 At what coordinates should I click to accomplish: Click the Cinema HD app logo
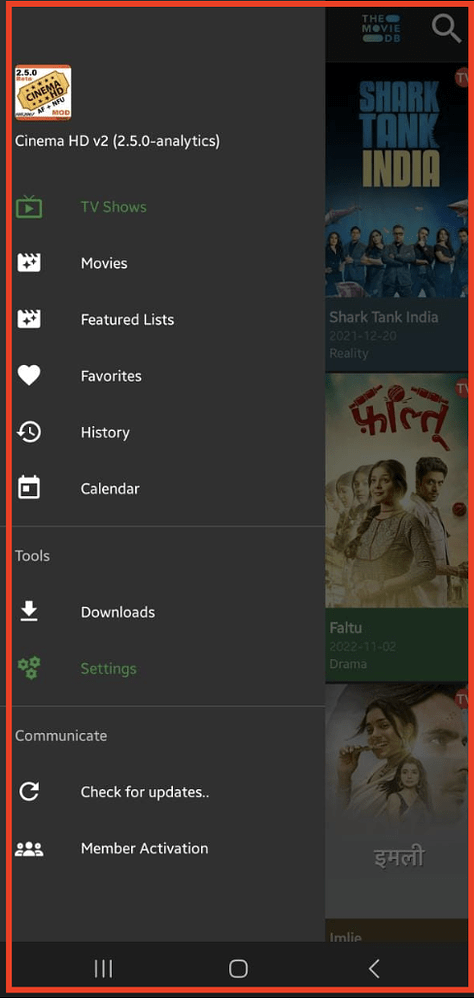pyautogui.click(x=43, y=93)
